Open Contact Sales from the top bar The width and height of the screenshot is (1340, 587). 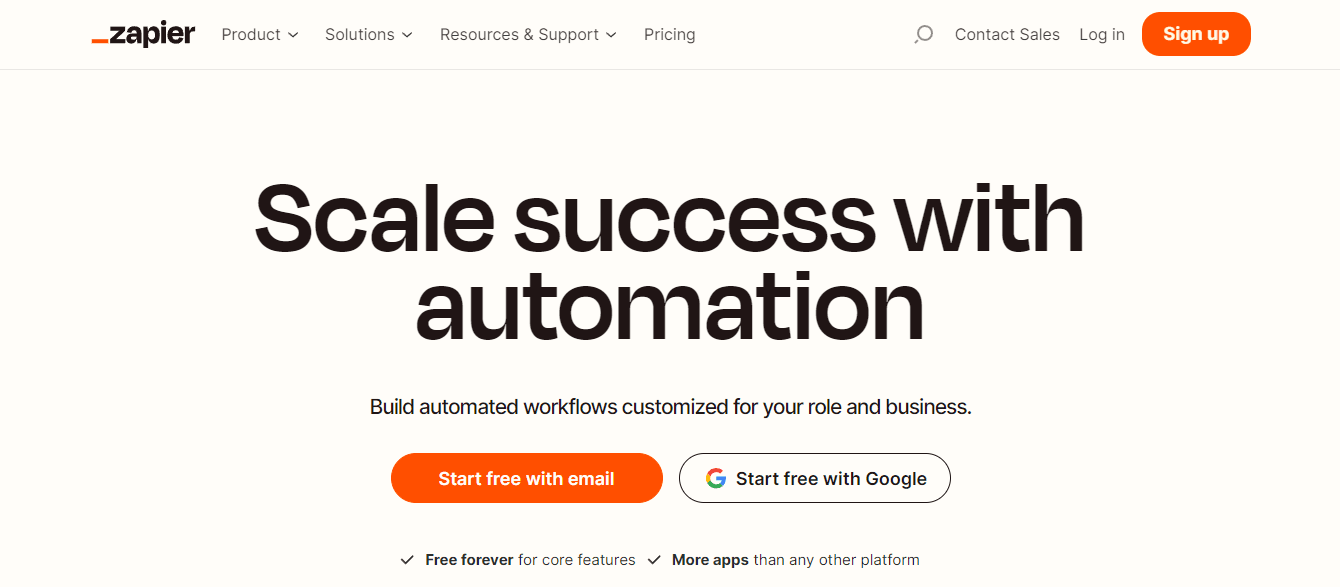click(1007, 34)
